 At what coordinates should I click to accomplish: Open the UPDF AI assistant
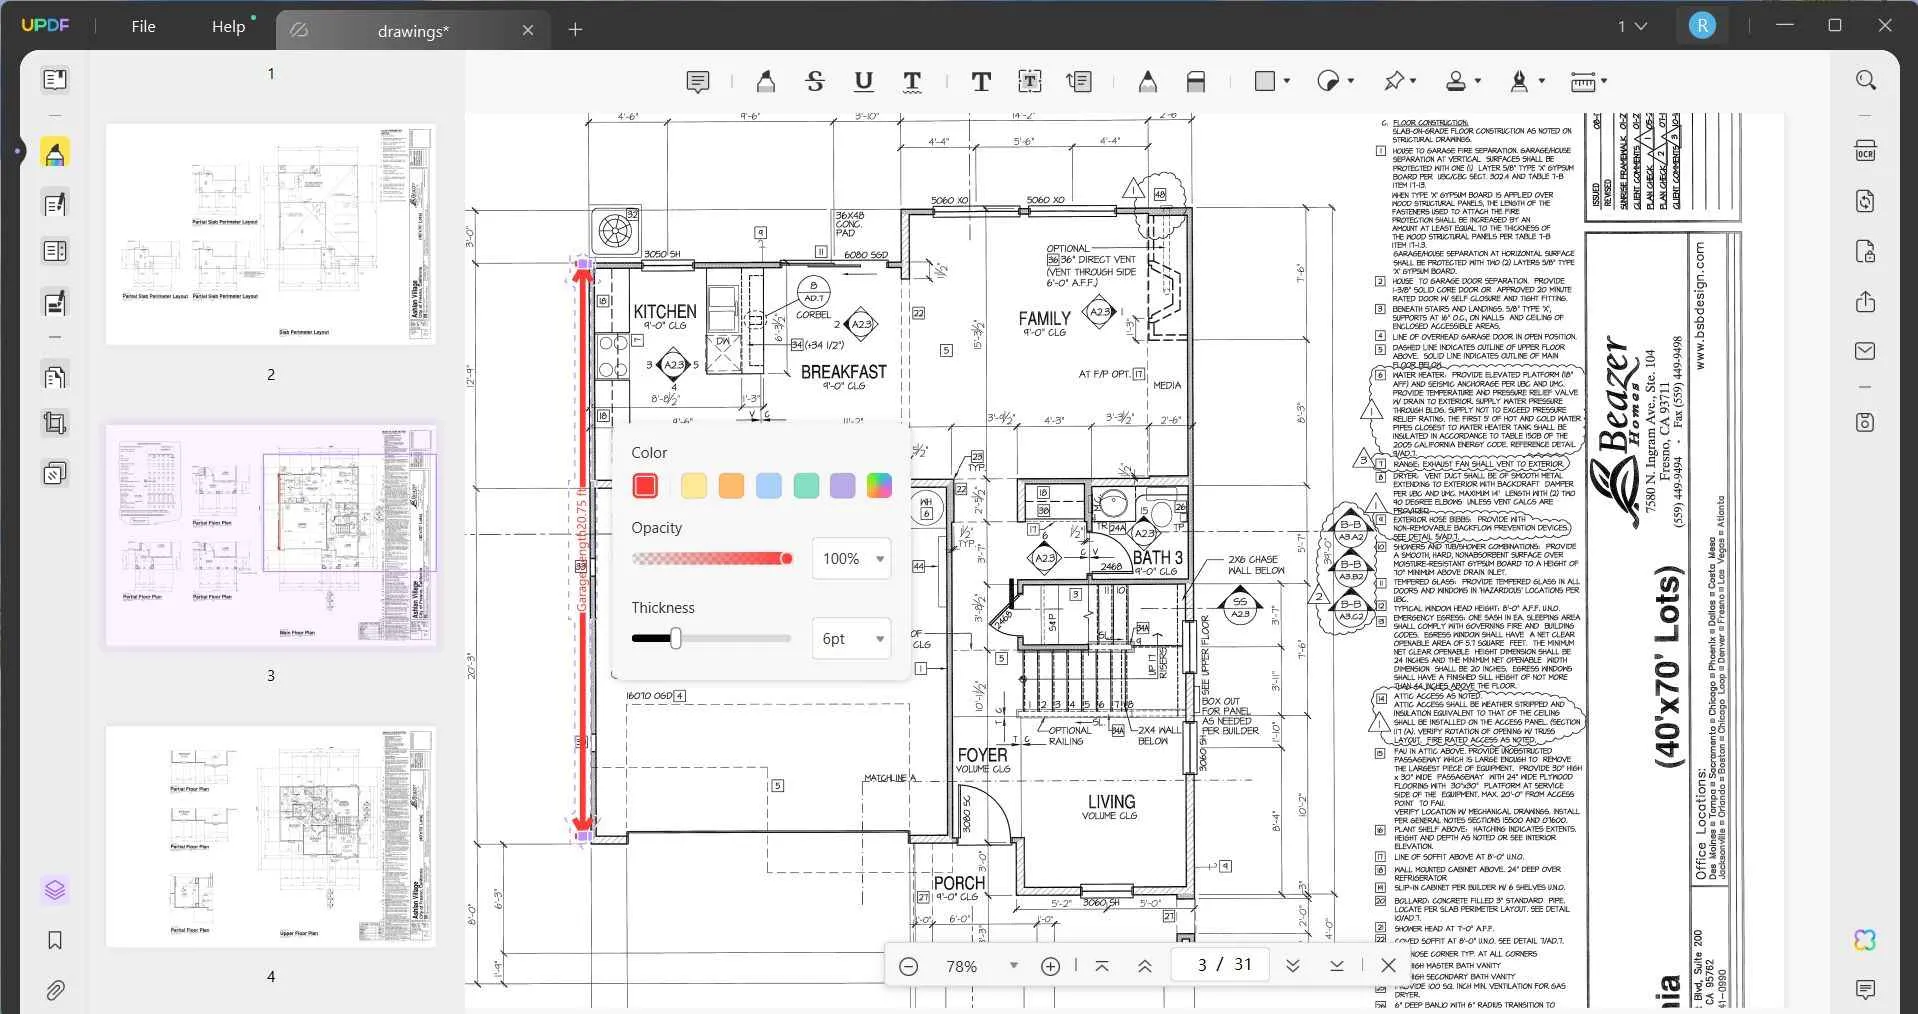1865,940
